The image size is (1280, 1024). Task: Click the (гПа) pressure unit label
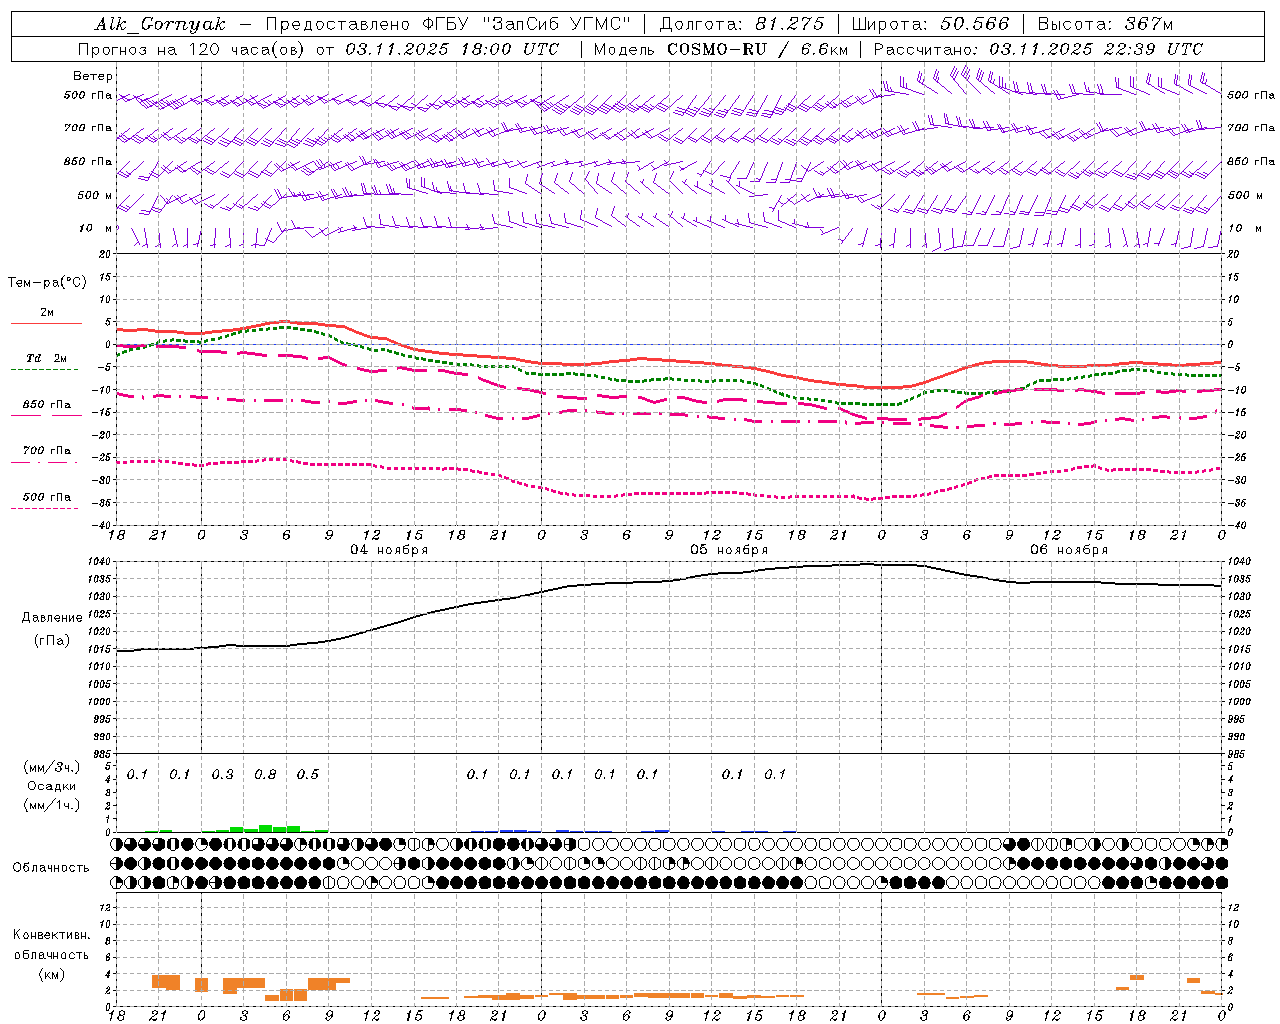coord(52,640)
